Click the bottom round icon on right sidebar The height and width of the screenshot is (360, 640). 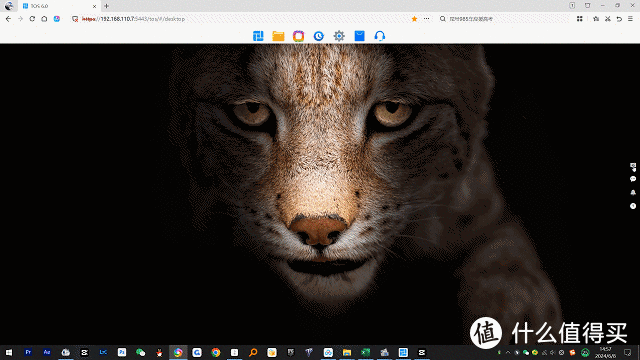tap(633, 206)
